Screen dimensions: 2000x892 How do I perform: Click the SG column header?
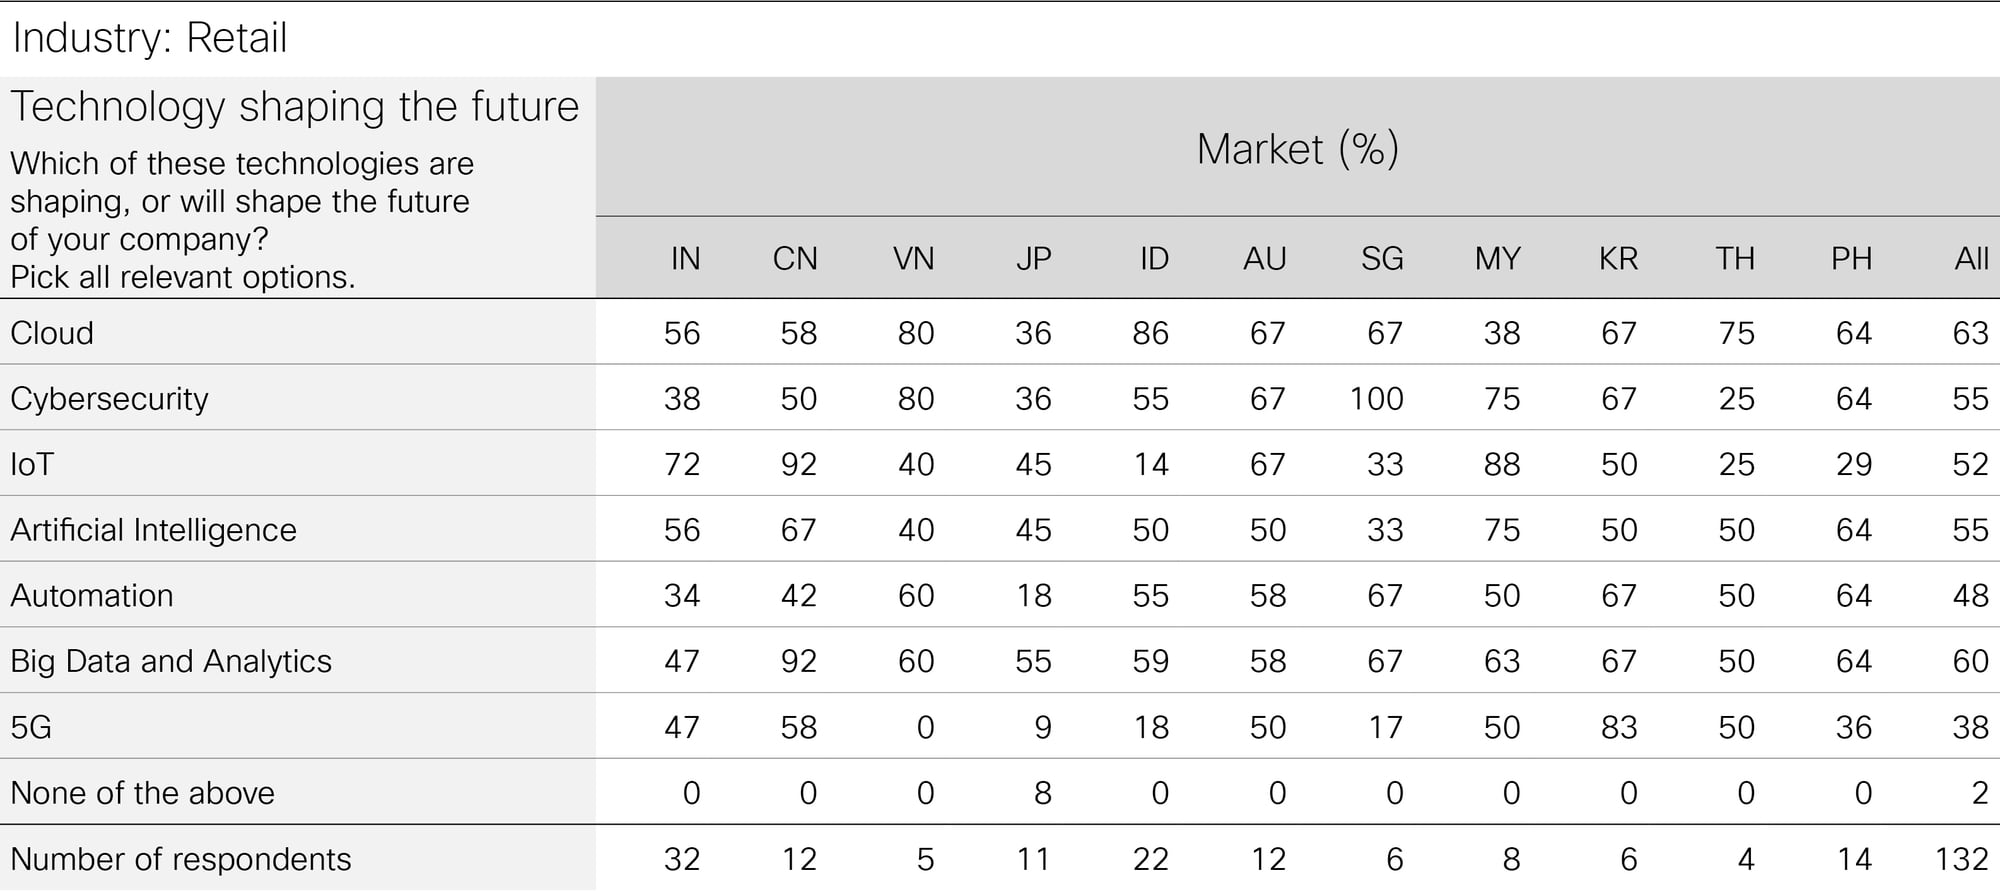point(1382,259)
